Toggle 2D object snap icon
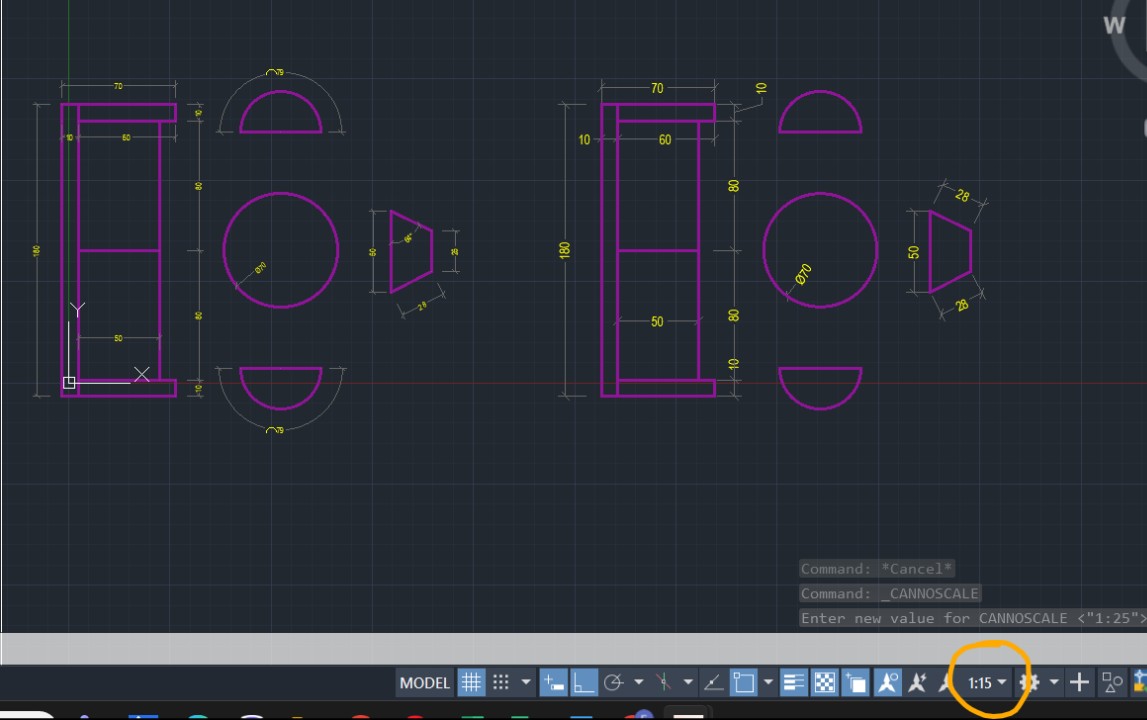1147x720 pixels. [743, 683]
